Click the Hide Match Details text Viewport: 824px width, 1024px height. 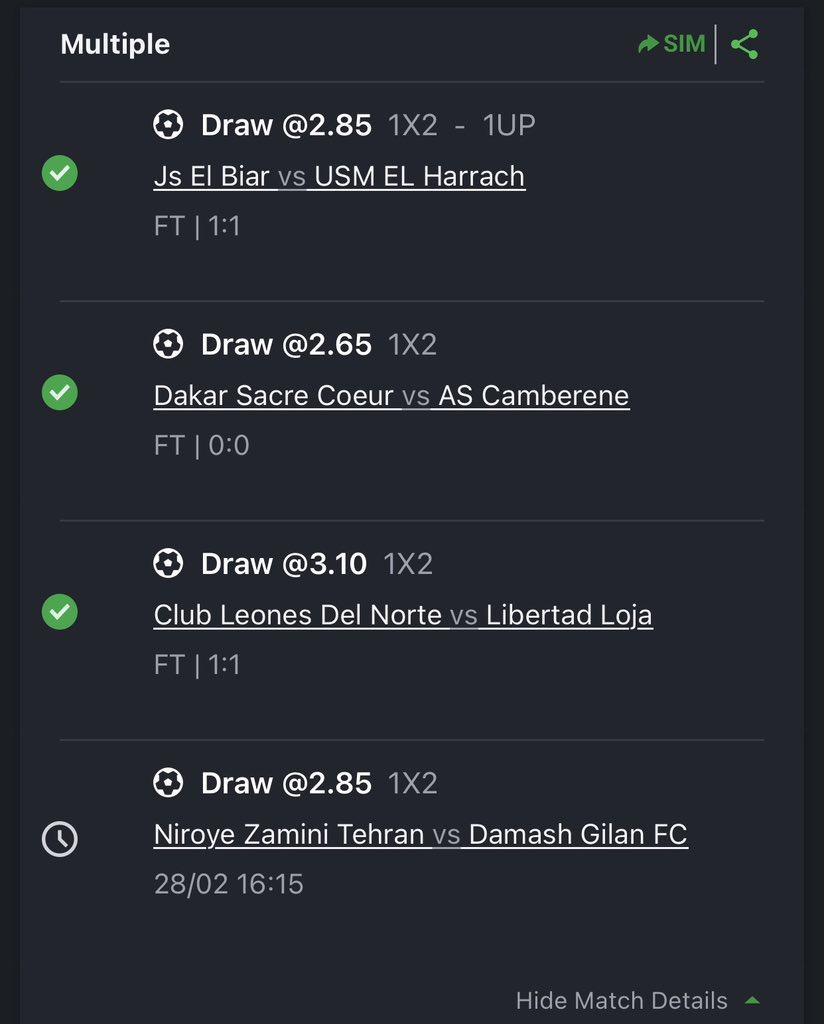621,1000
